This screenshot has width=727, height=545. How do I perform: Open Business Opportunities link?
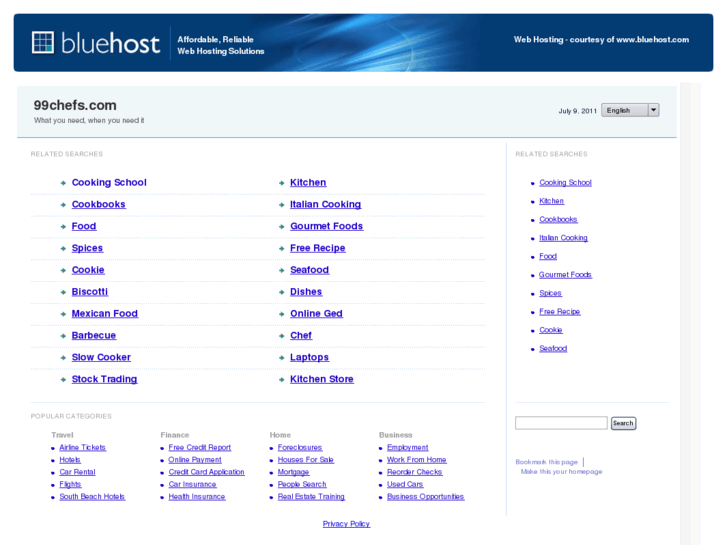click(x=426, y=497)
